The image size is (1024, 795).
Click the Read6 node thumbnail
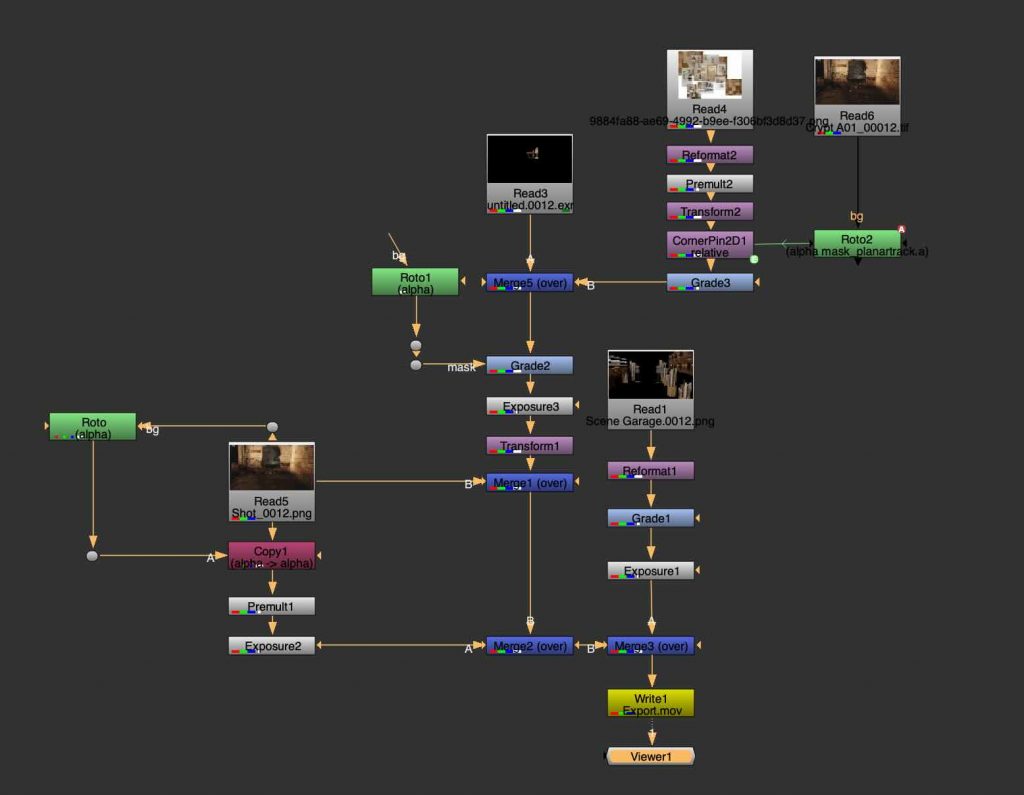point(857,82)
